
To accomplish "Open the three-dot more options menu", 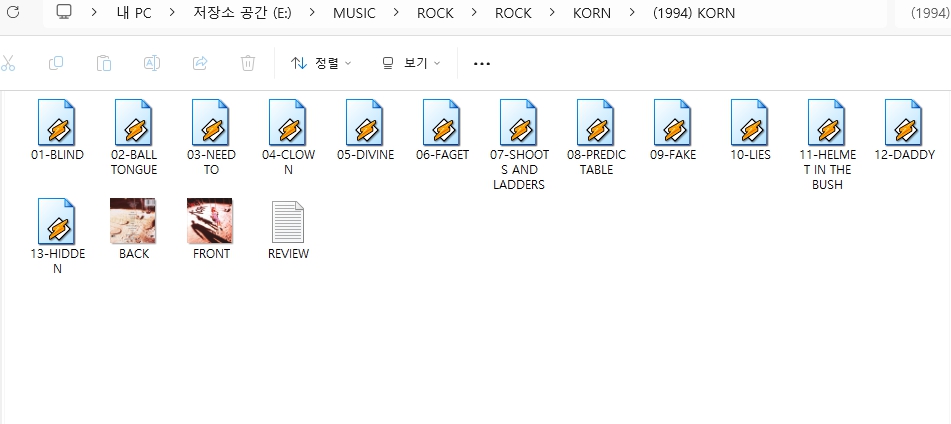I will 482,63.
